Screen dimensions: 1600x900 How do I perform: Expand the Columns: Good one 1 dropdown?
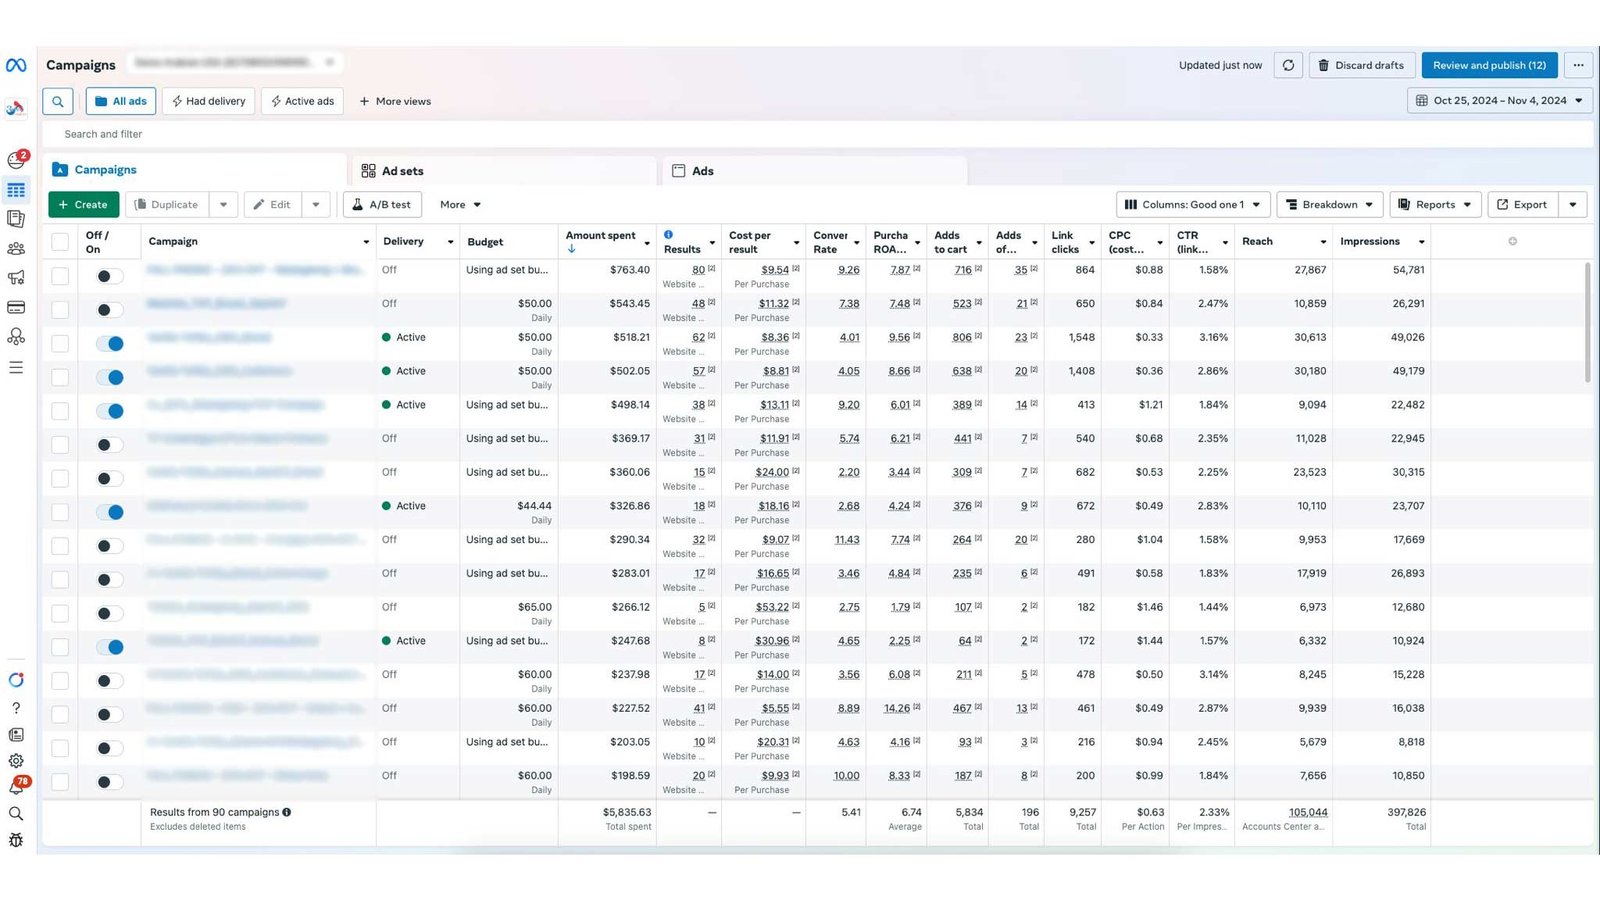1193,205
